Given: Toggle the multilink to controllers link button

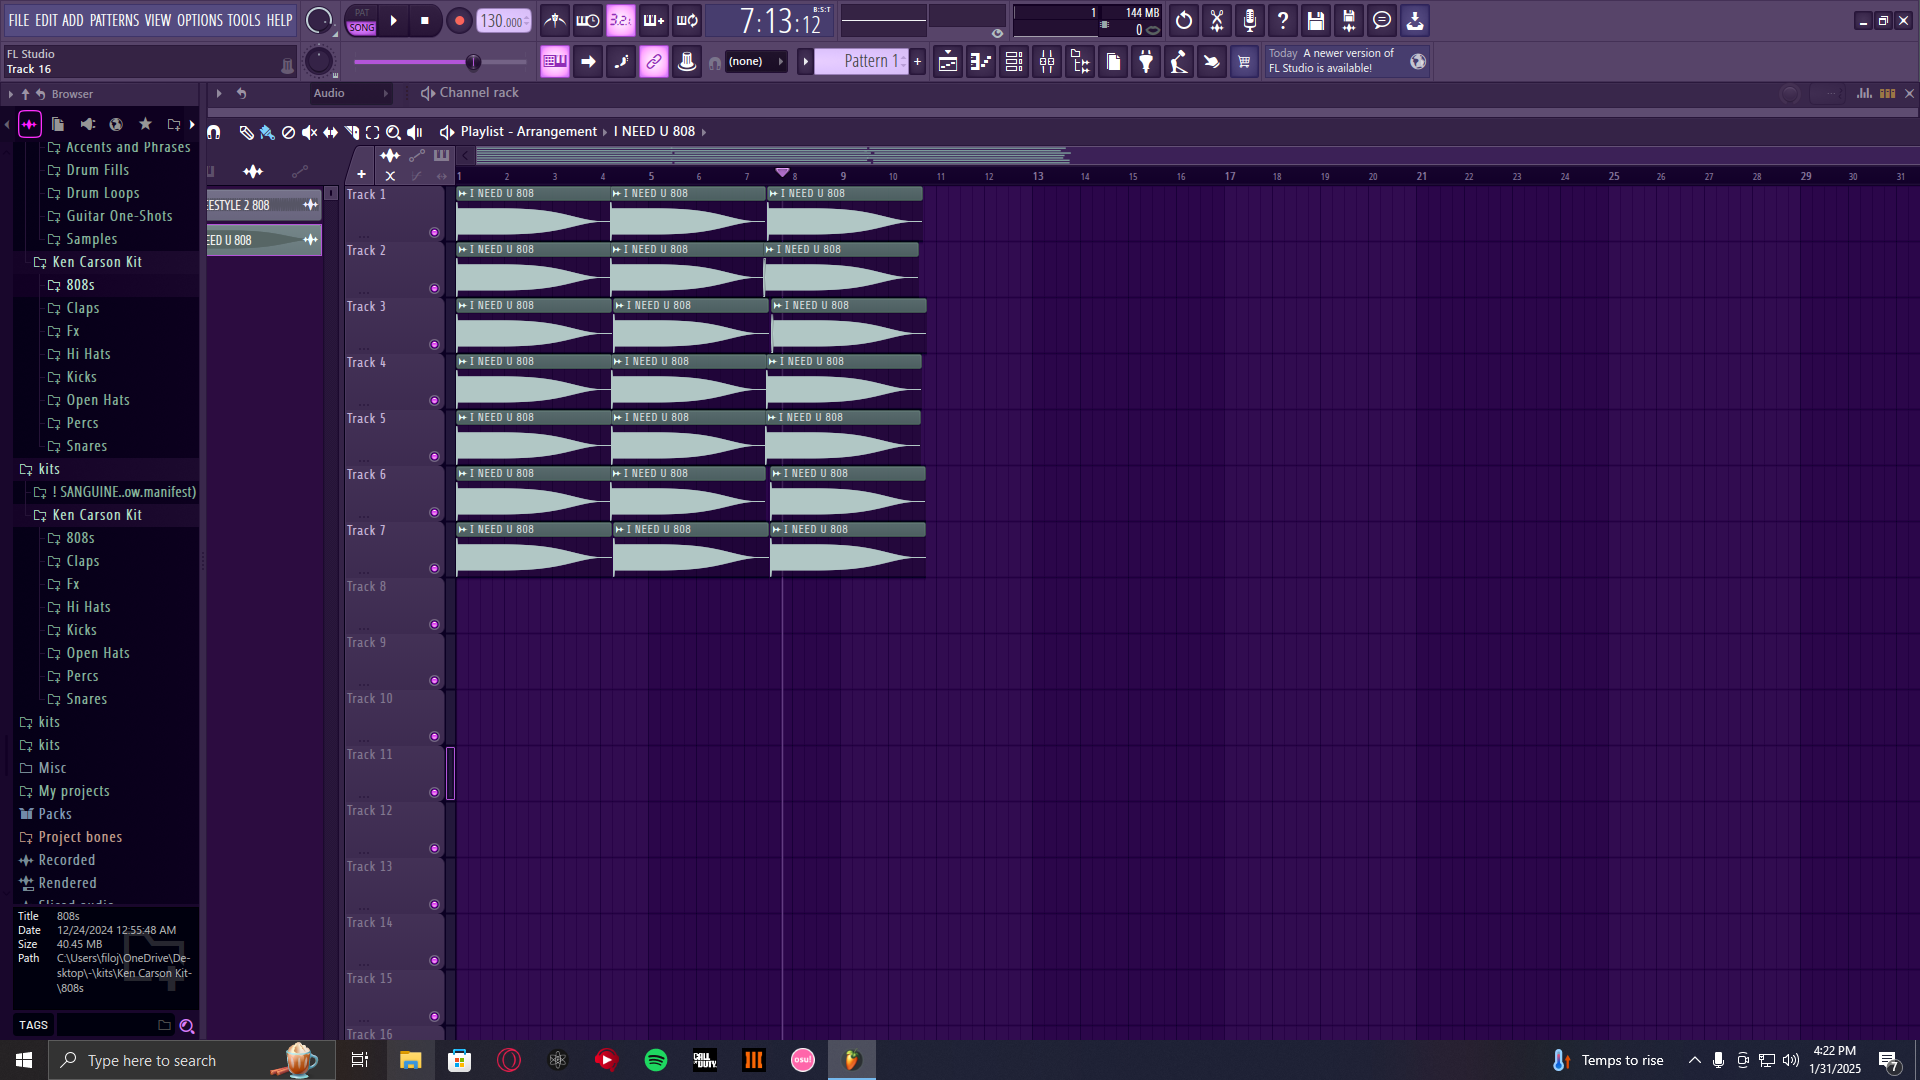Looking at the screenshot, I should [654, 62].
